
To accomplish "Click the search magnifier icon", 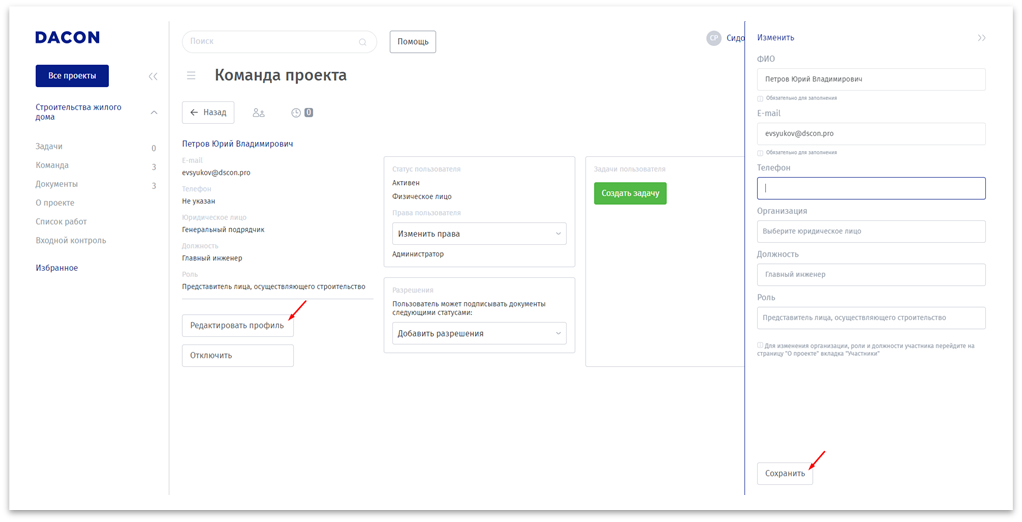I will pos(362,42).
